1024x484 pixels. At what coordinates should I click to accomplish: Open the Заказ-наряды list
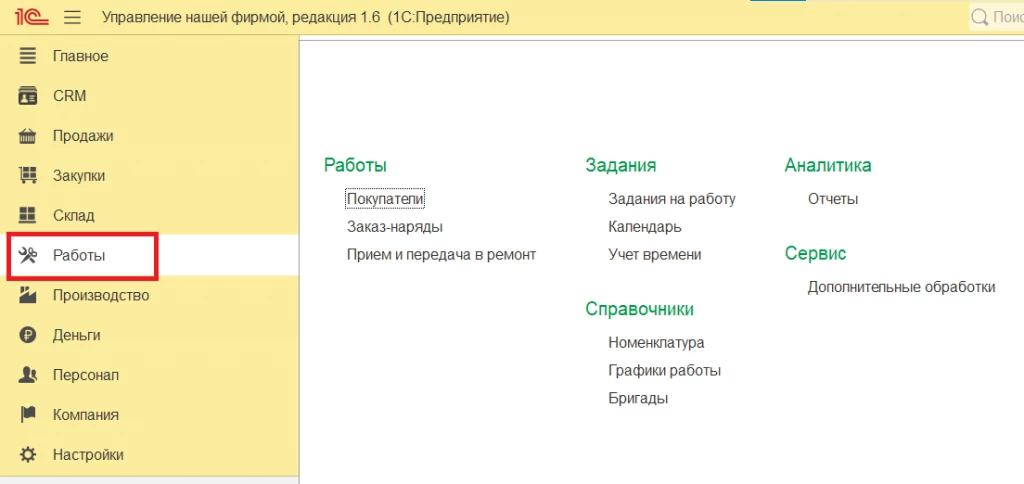(395, 227)
